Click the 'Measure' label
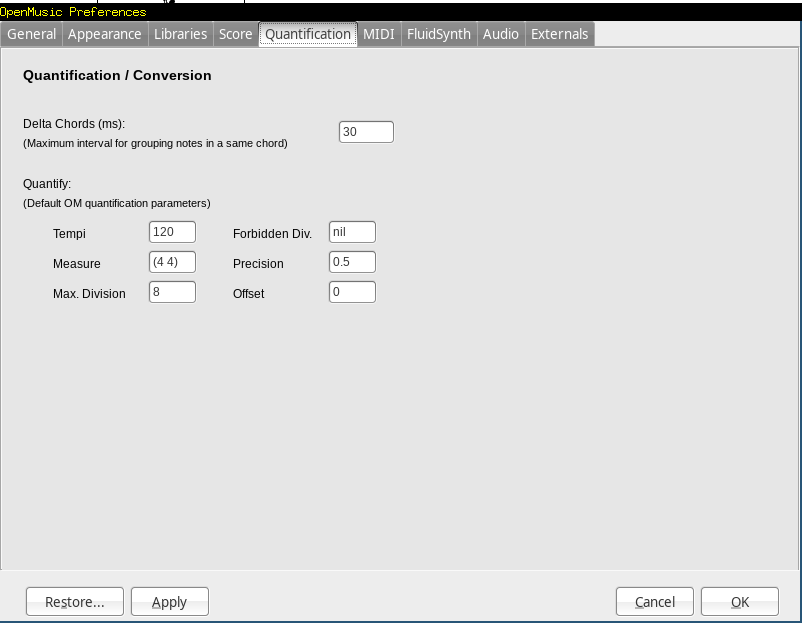 pyautogui.click(x=77, y=264)
